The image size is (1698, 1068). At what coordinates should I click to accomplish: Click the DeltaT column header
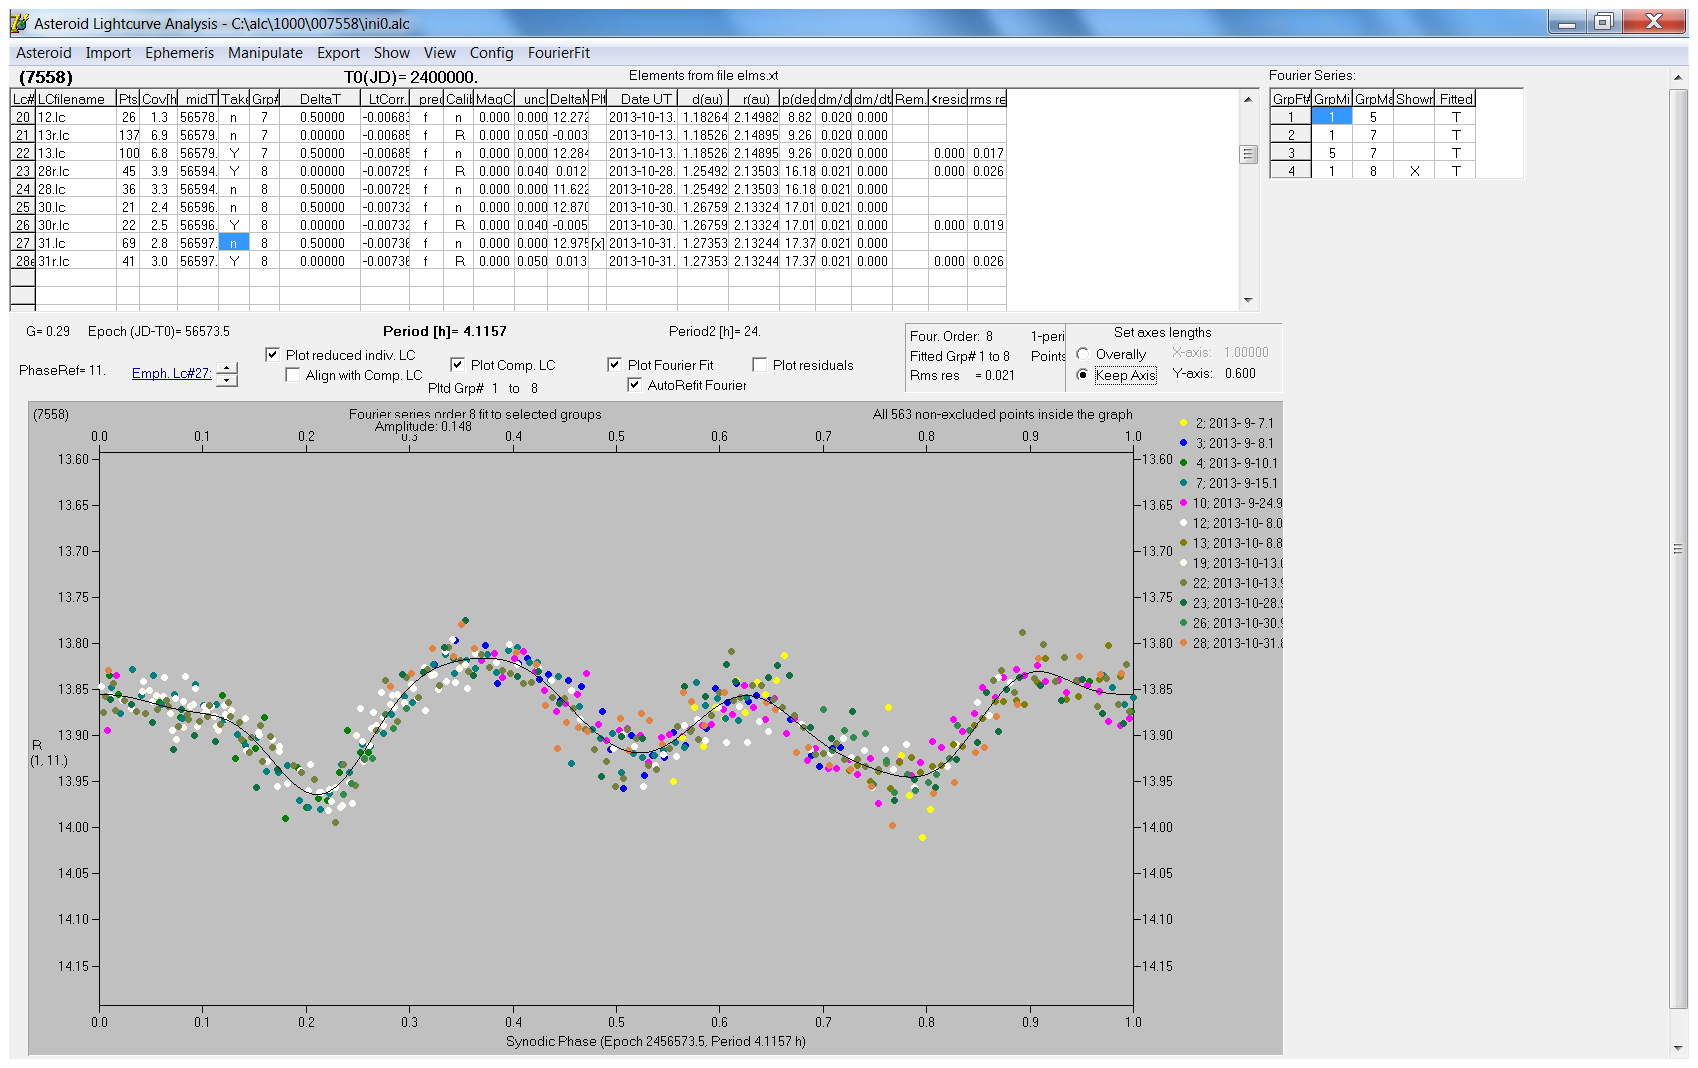[320, 99]
